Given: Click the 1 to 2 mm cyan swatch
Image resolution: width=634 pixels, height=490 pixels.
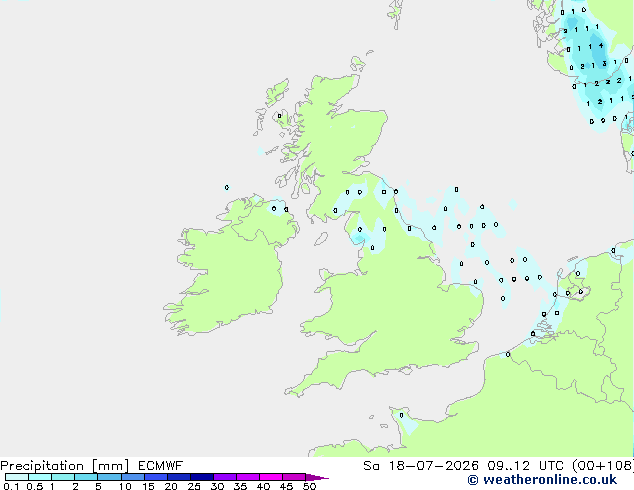Looking at the screenshot, I should (x=63, y=477).
